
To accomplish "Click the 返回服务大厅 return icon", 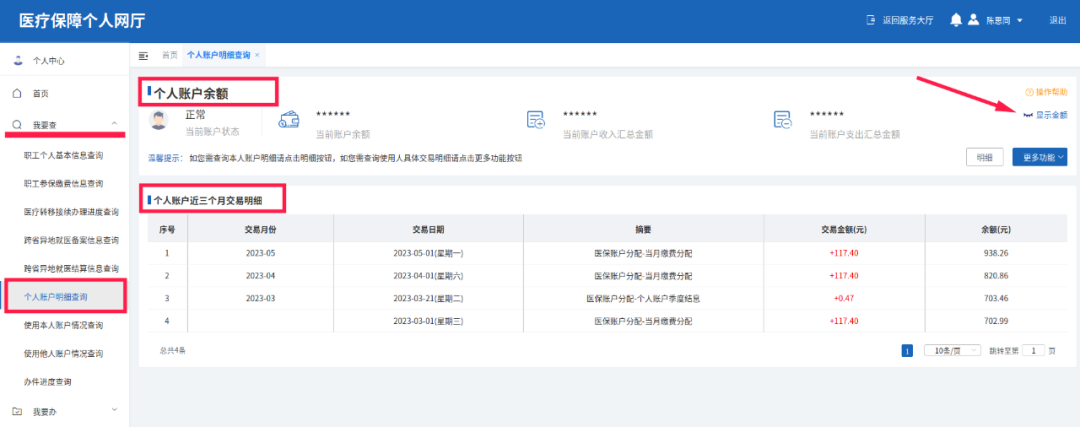I will (x=870, y=20).
